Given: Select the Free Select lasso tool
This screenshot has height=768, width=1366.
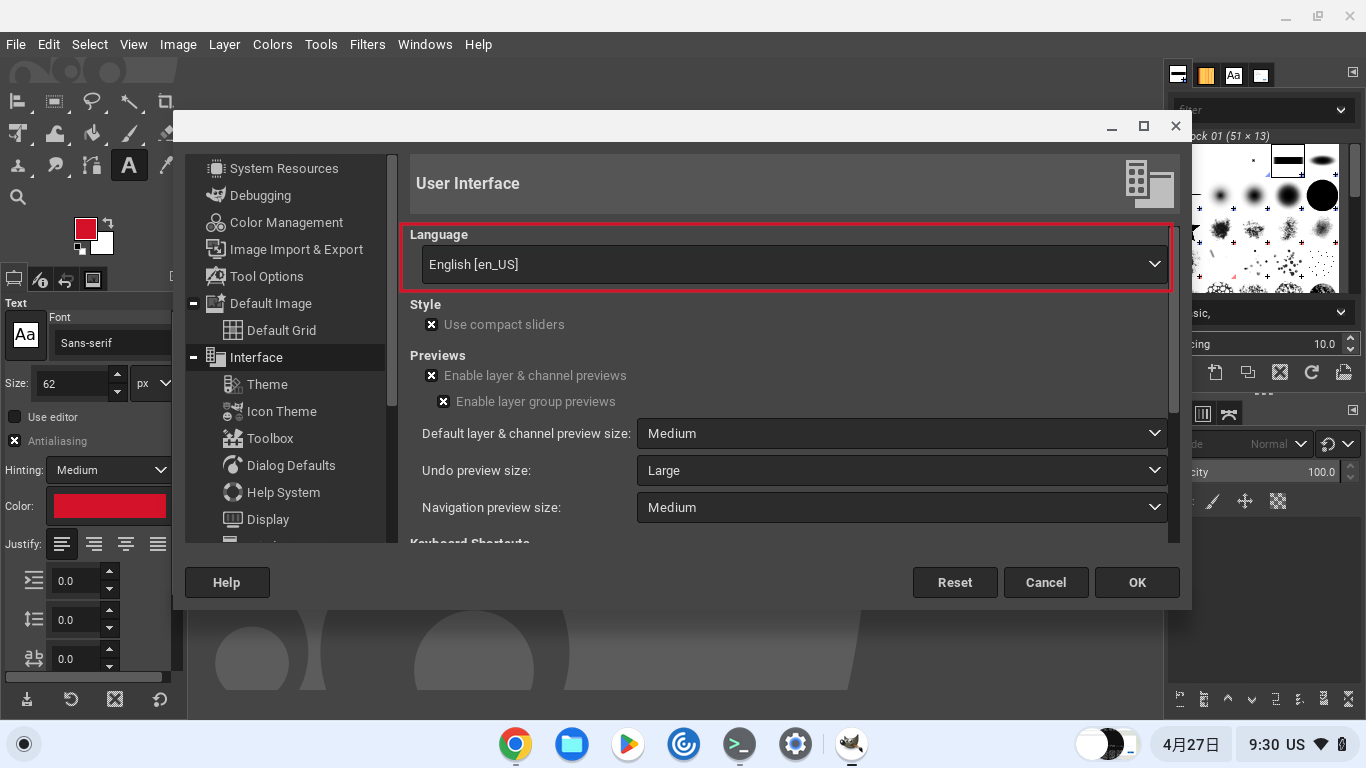Looking at the screenshot, I should (92, 101).
